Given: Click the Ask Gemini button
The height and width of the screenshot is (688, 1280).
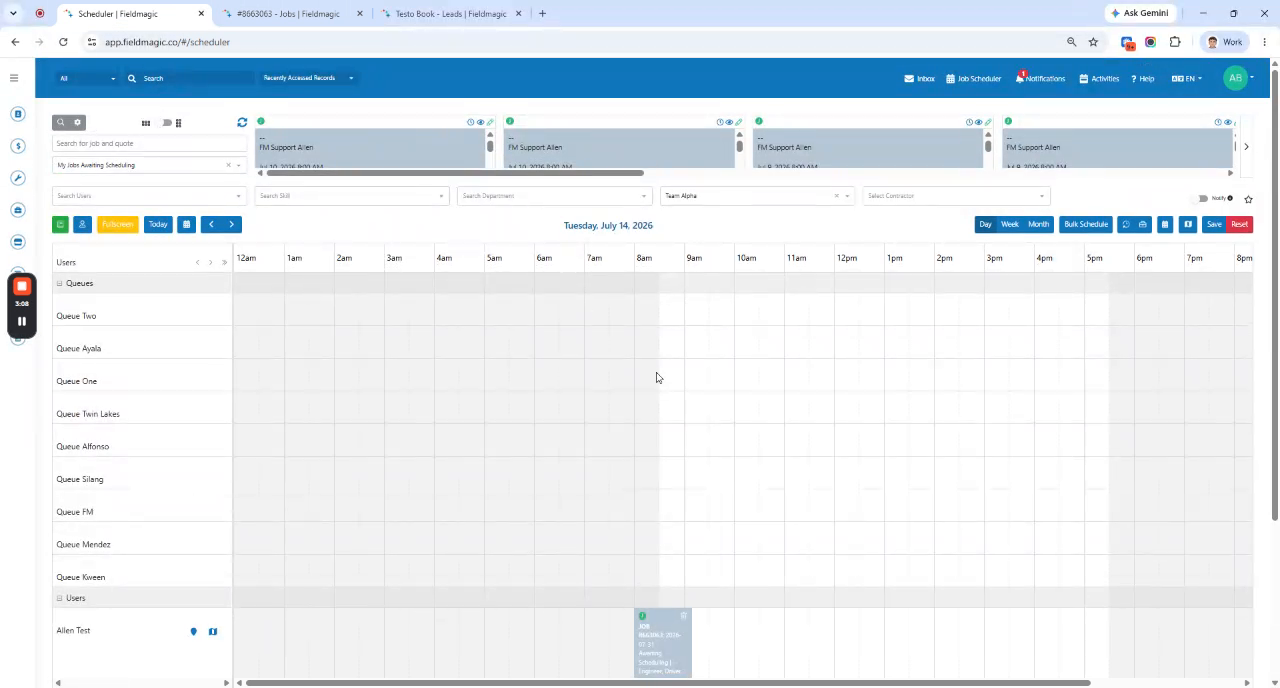Looking at the screenshot, I should coord(1139,13).
